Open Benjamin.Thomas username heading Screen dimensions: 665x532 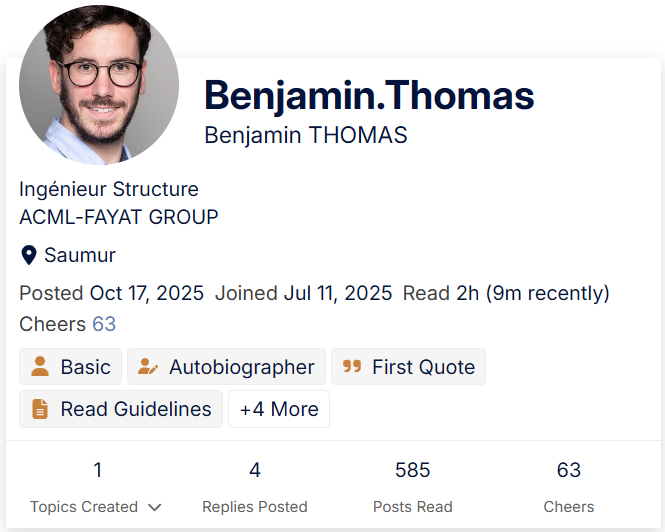[x=369, y=95]
